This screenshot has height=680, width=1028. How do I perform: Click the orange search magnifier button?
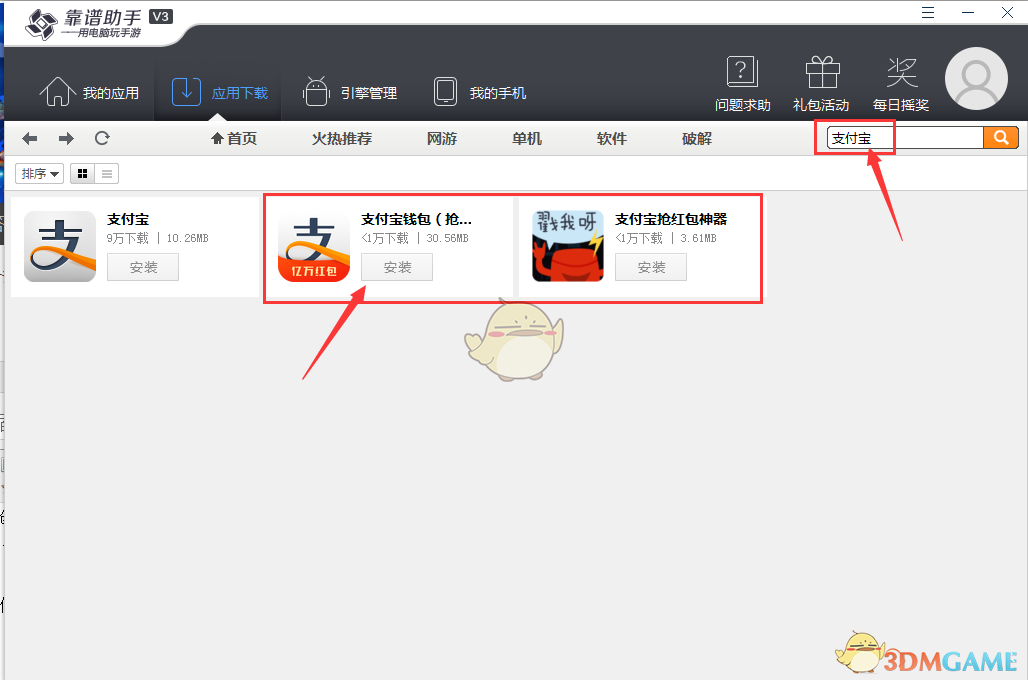pos(1000,138)
